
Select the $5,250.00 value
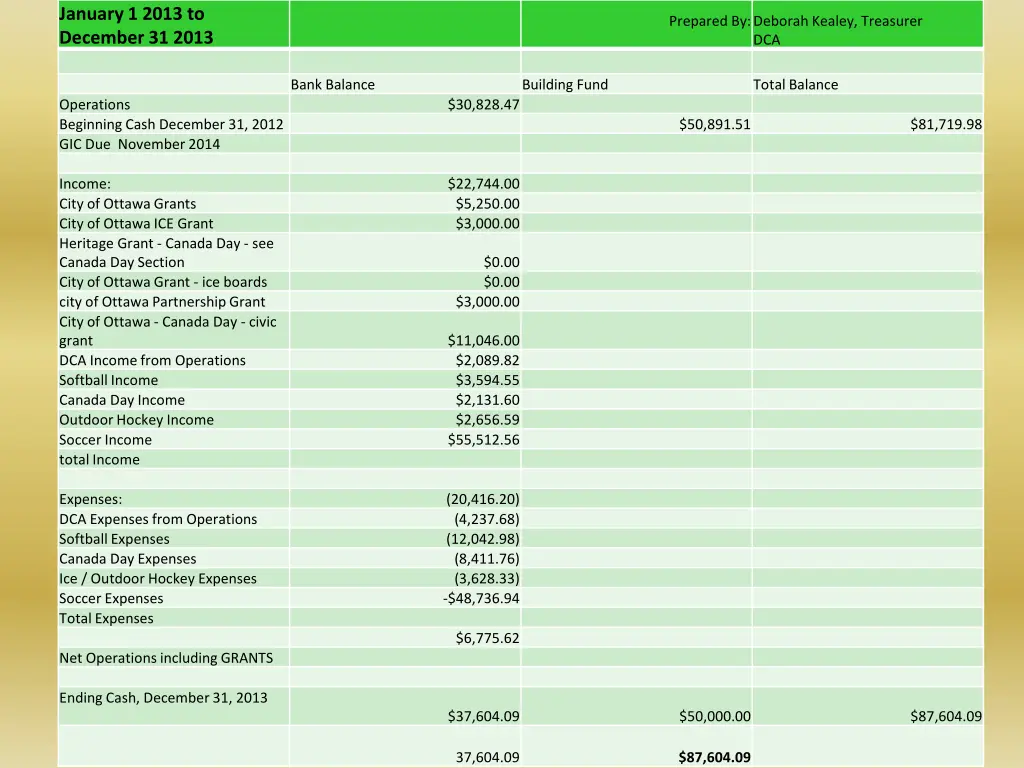pyautogui.click(x=487, y=204)
